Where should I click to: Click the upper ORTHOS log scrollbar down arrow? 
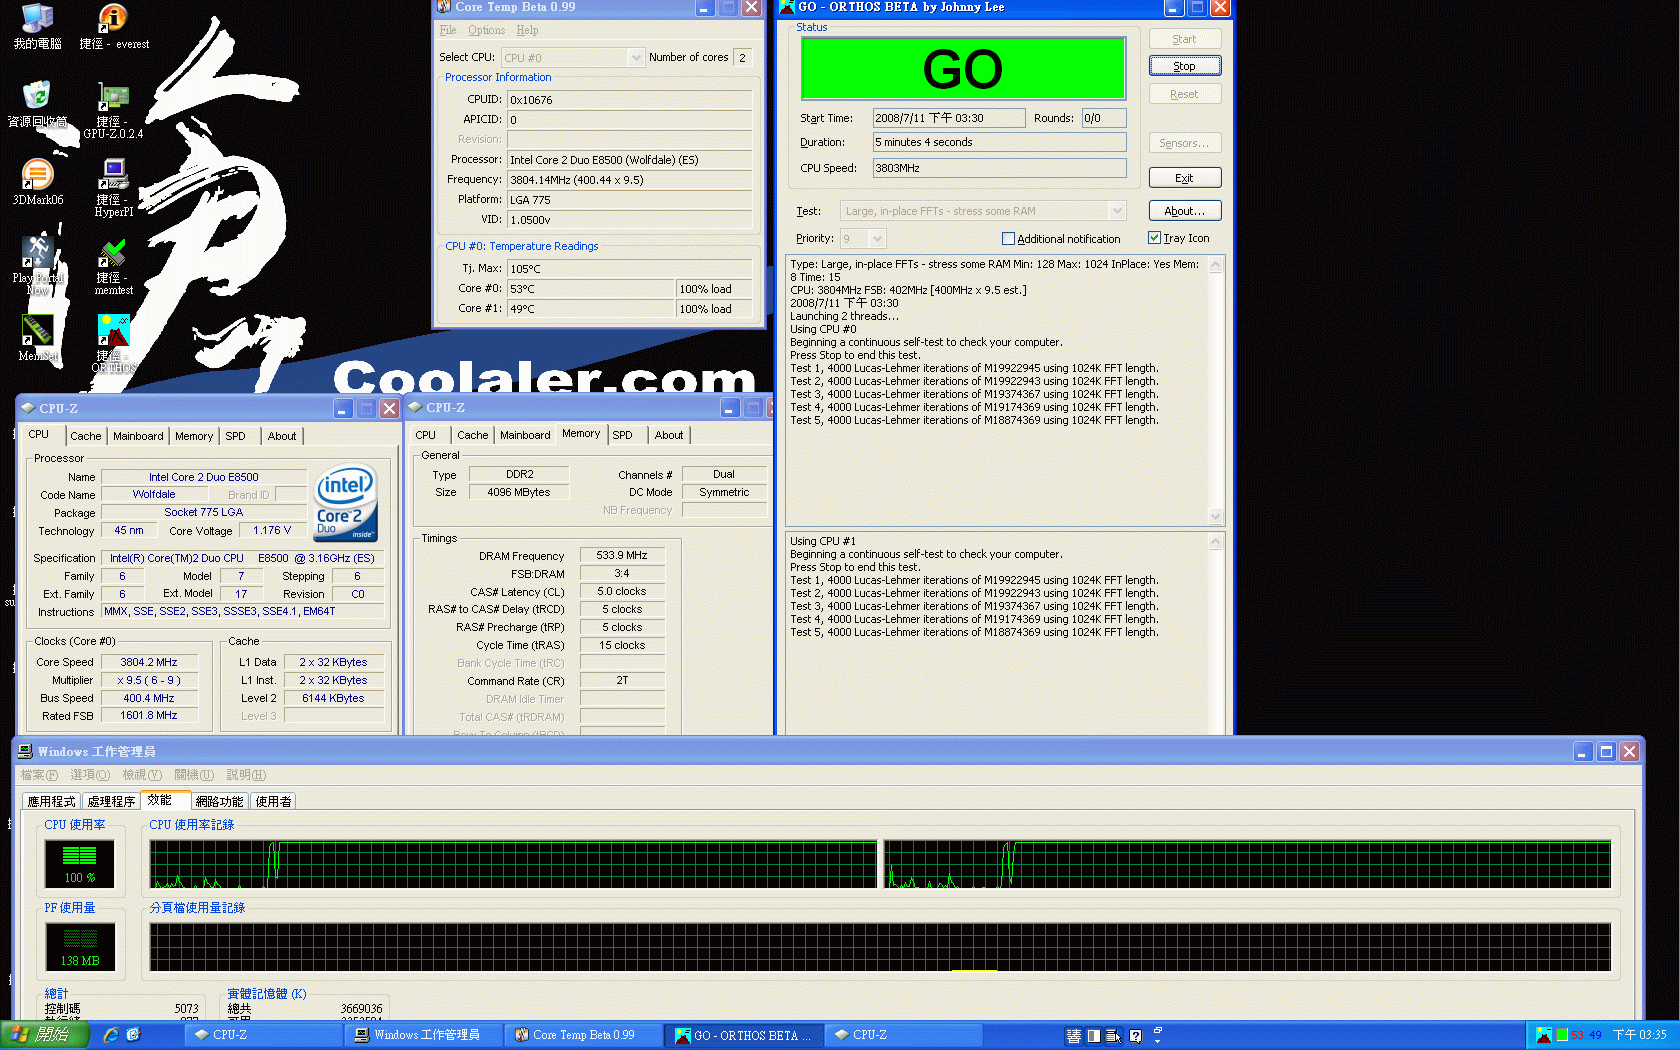[x=1216, y=516]
